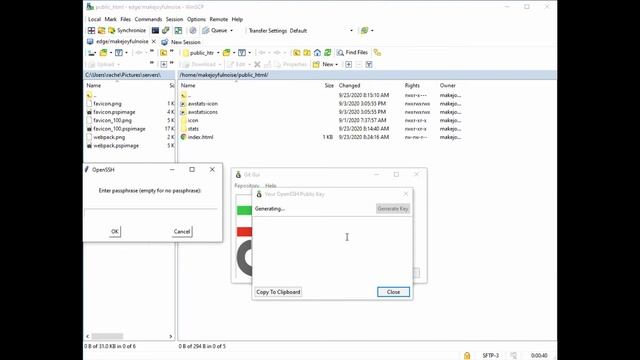Click Cancel in the OpenSSH dialog

182,231
